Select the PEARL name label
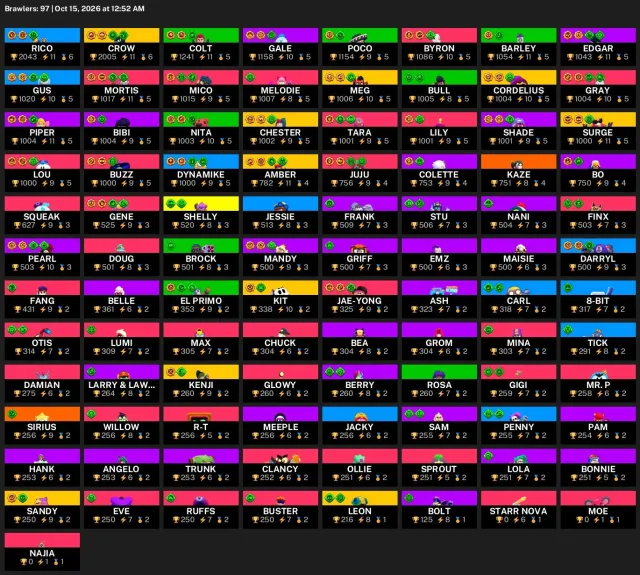 [42, 259]
